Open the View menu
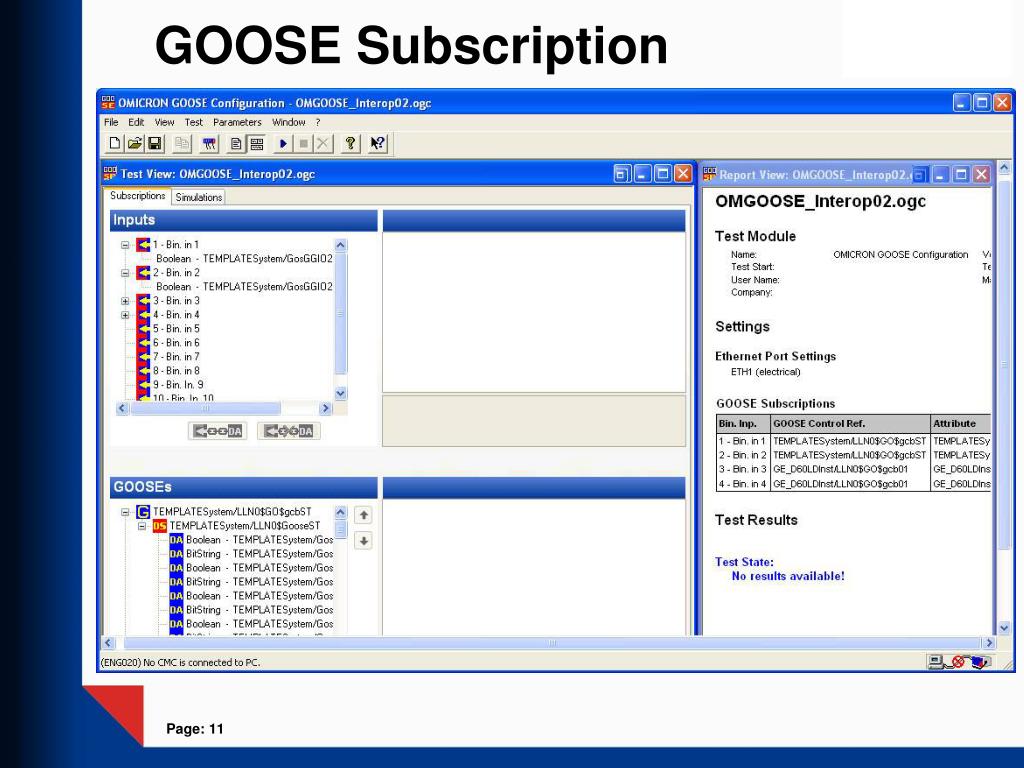 point(164,122)
